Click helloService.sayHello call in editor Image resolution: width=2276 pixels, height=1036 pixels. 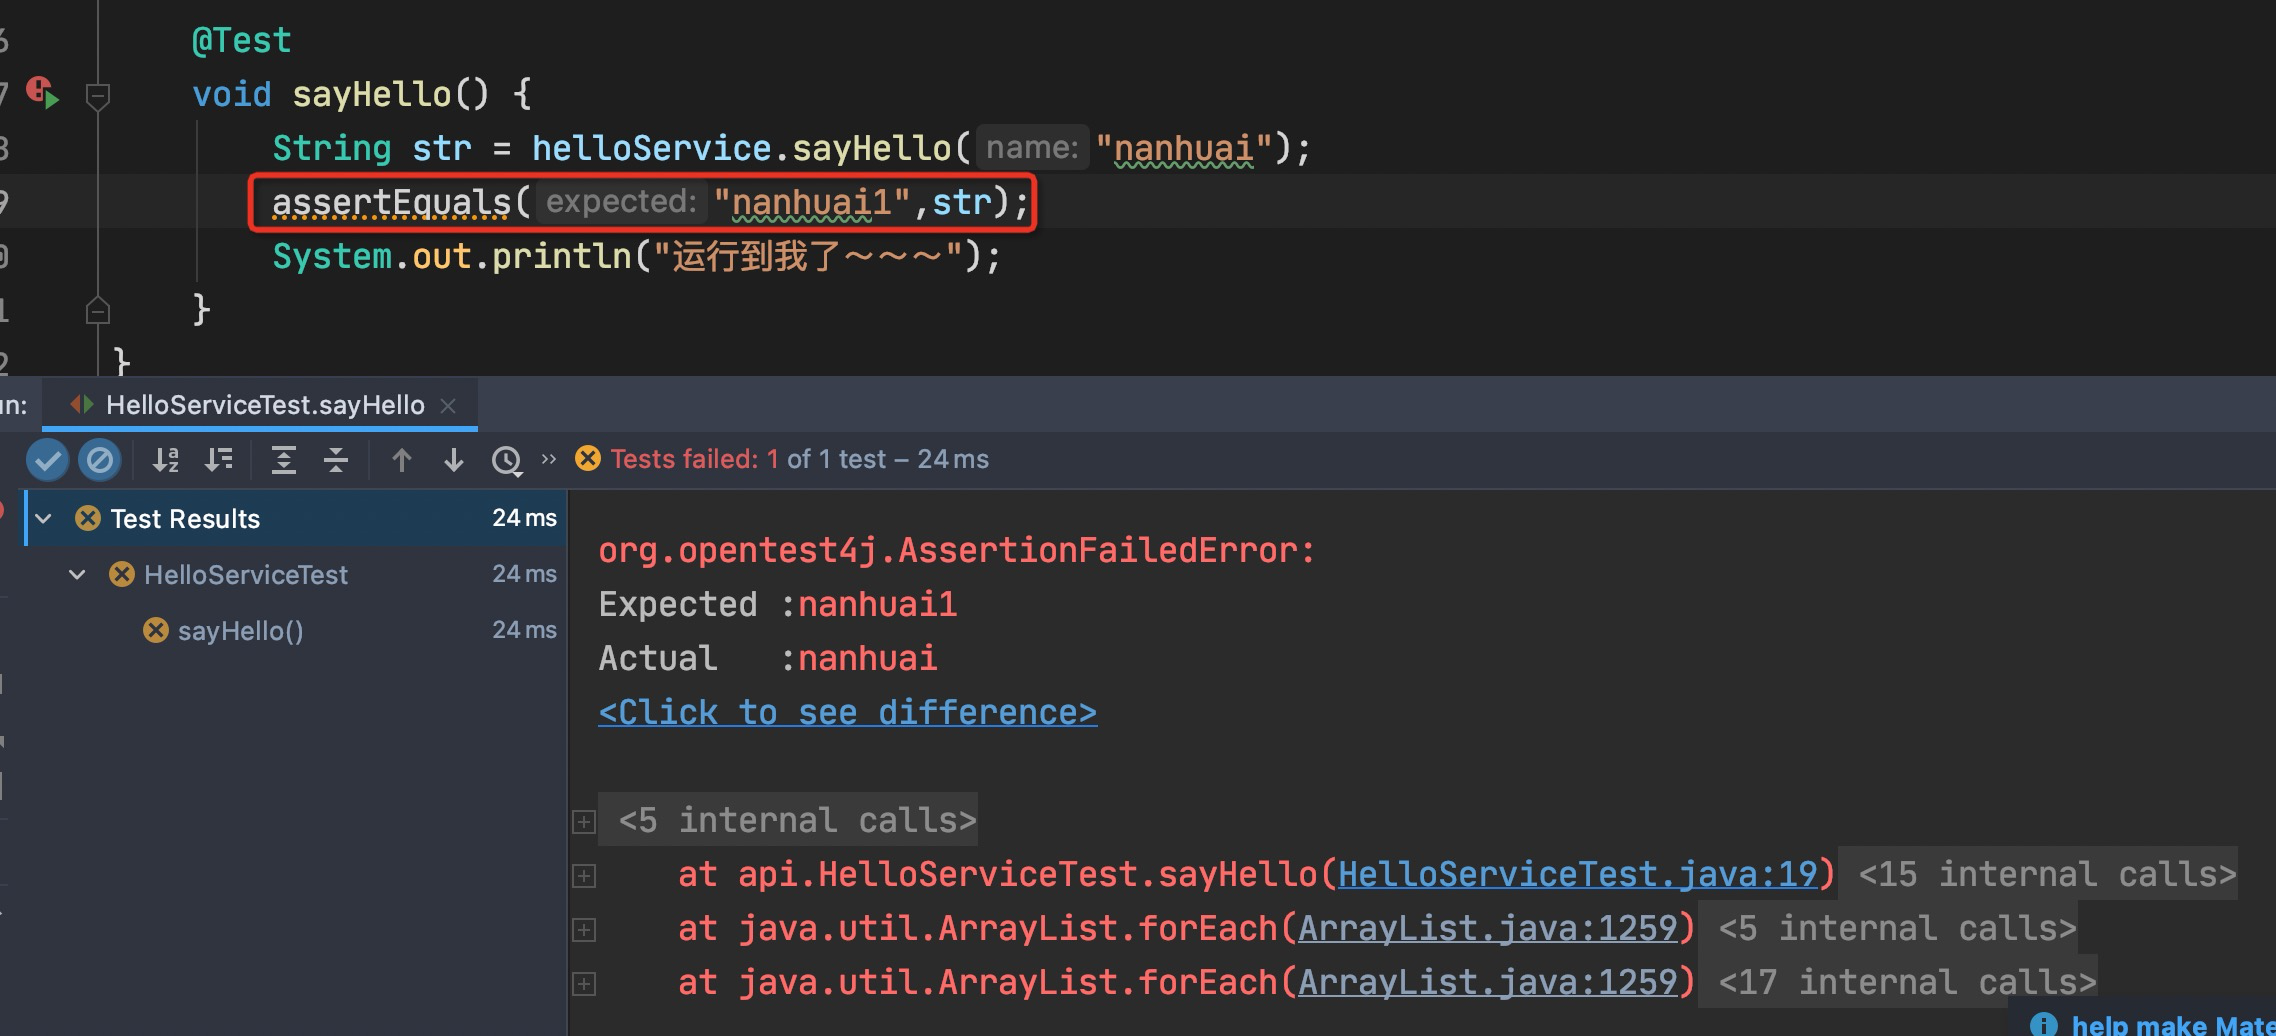coord(741,148)
